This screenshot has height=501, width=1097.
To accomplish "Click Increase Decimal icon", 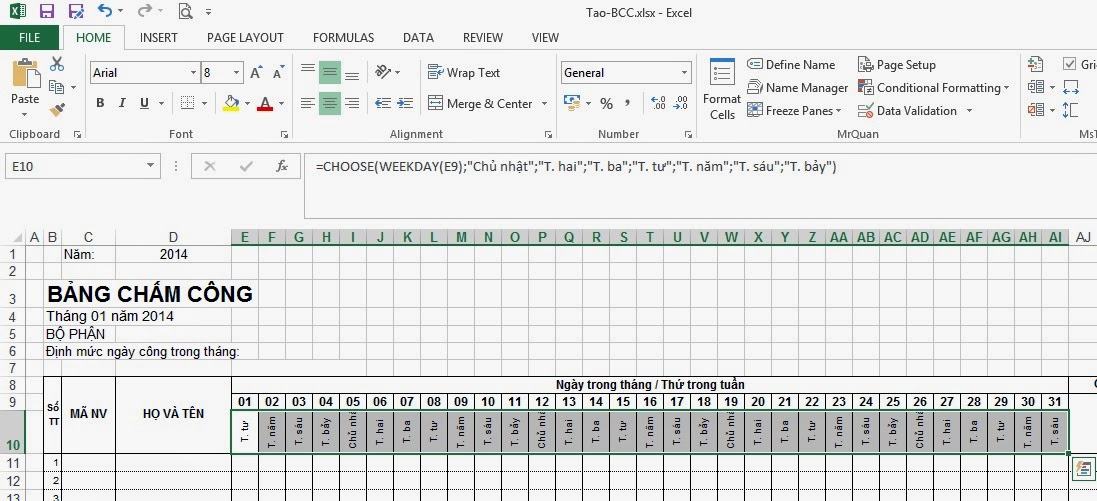I will [x=658, y=104].
